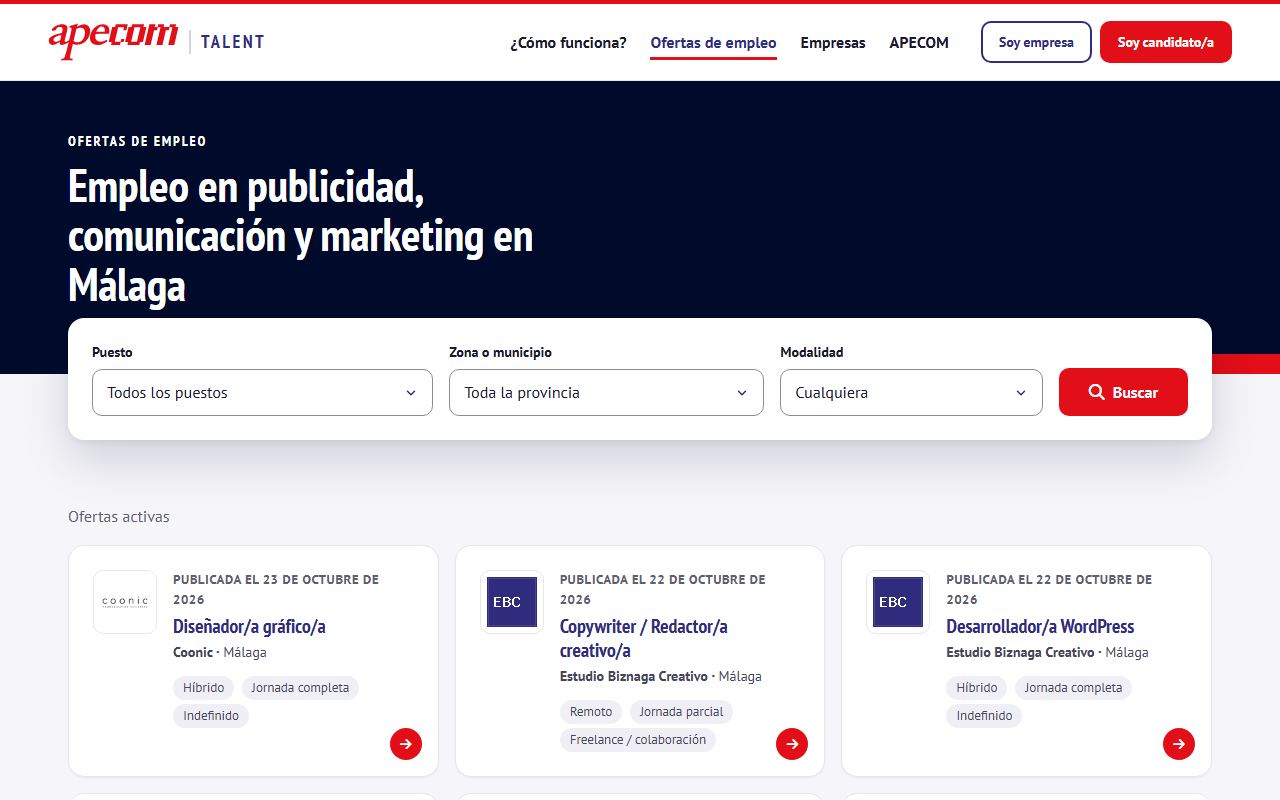Viewport: 1280px width, 800px height.
Task: Click Indefinido tag on WordPress developer offer
Action: (984, 716)
